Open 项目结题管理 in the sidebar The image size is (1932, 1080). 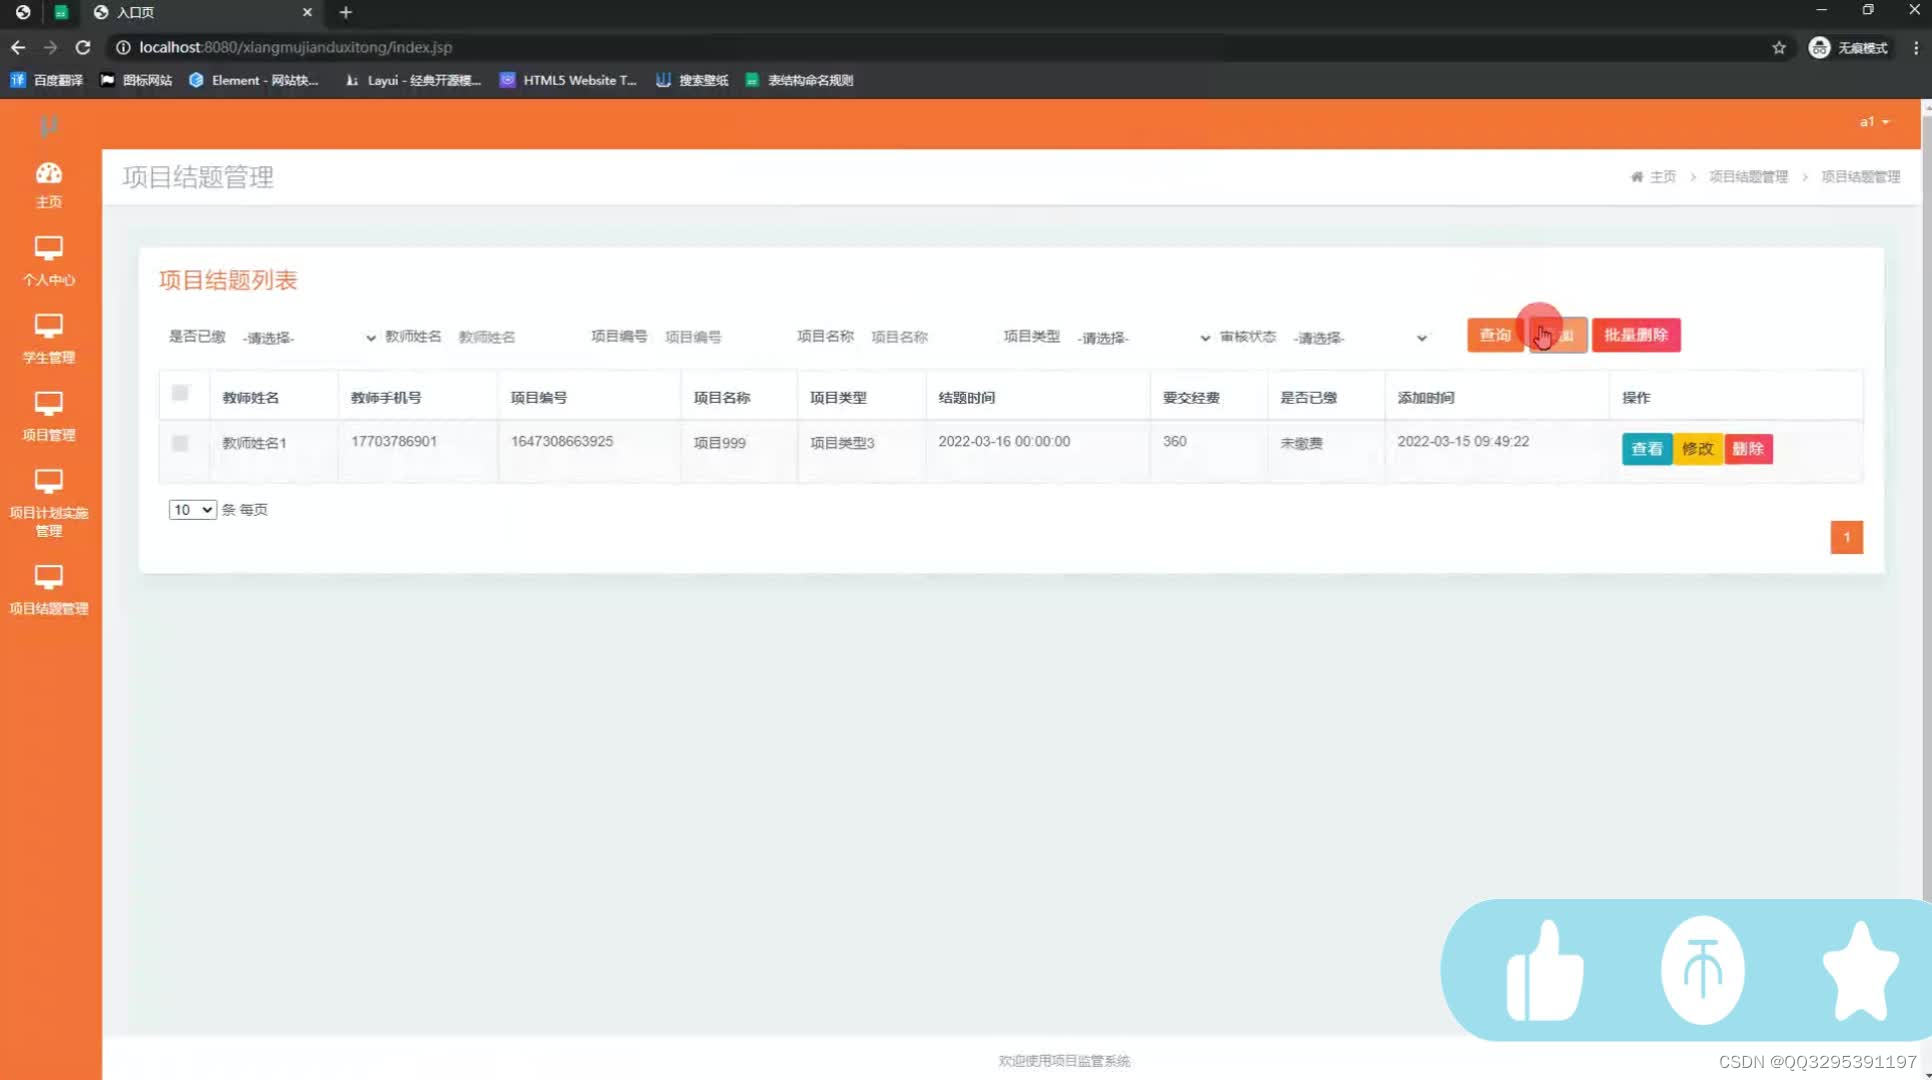[x=49, y=590]
